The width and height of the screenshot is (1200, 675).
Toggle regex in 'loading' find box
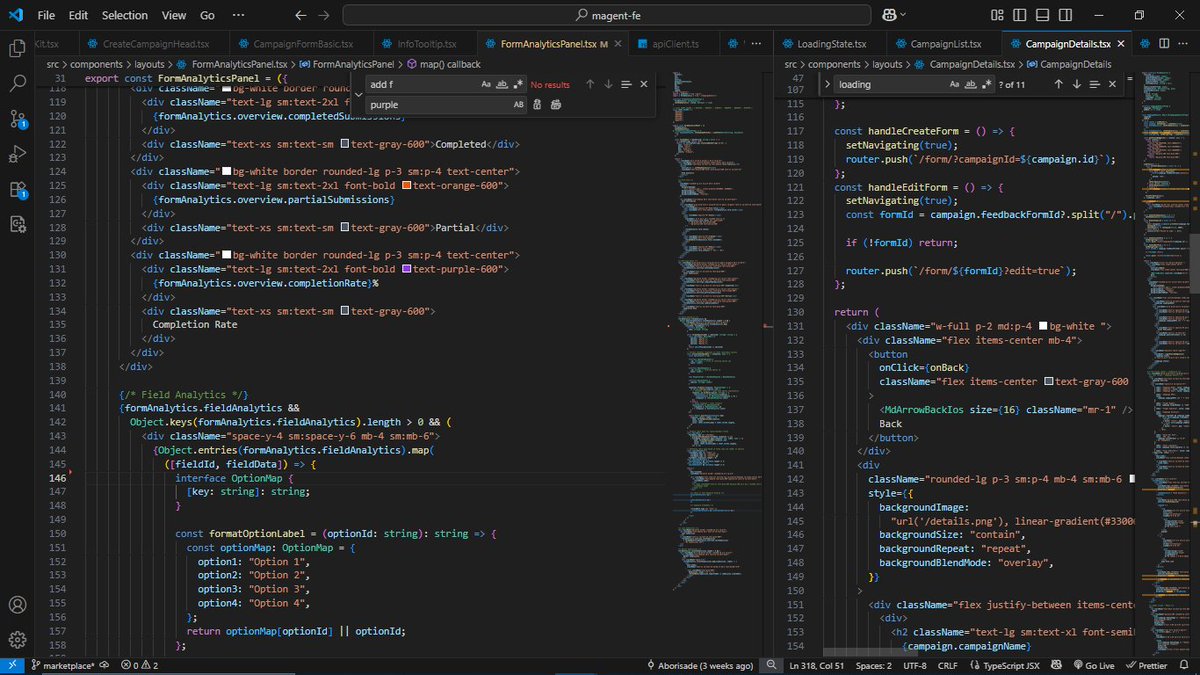click(x=987, y=85)
